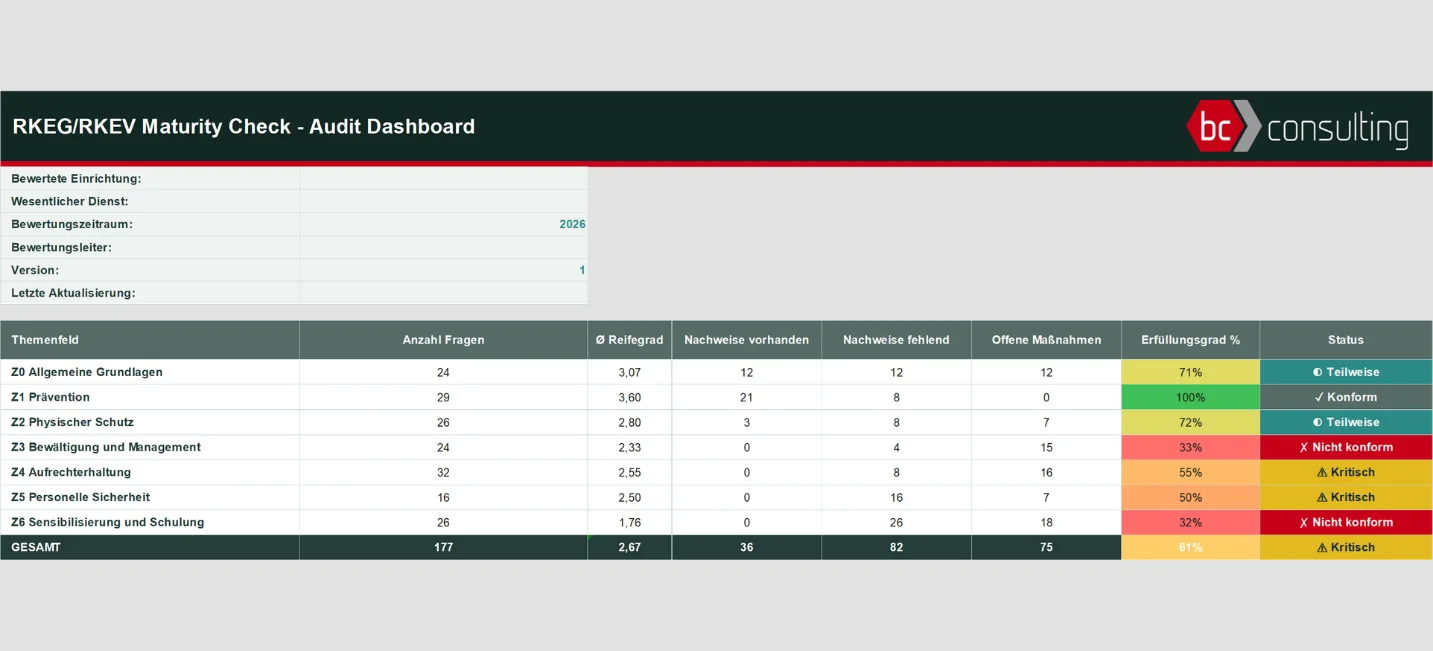Screen dimensions: 1433x651
Task: Click the 72% Erfüllungsgrad cell for Z2
Action: click(x=1190, y=422)
